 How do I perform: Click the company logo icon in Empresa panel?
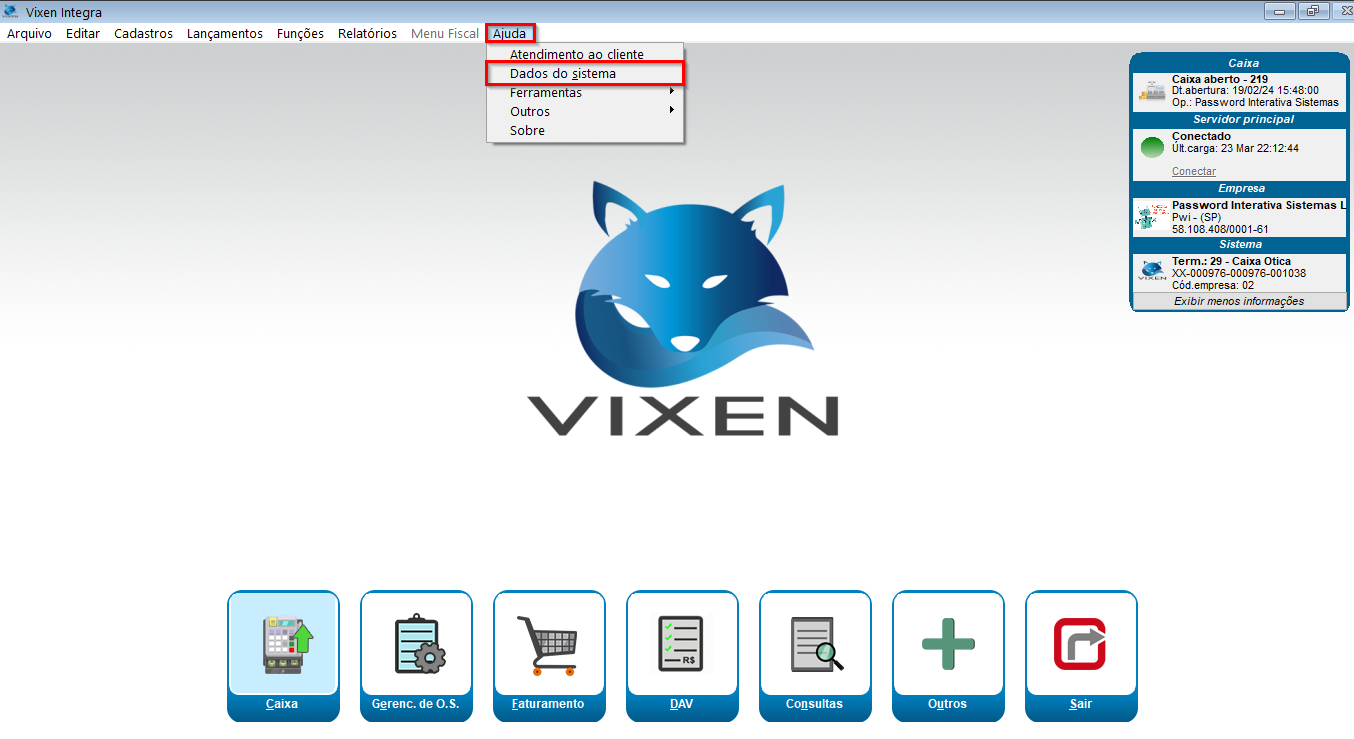(1152, 217)
